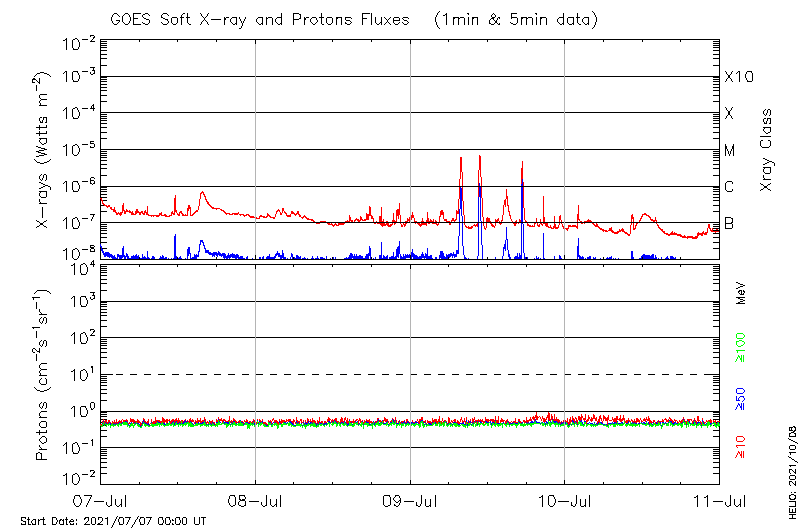Click the HELIO date stamp on right edge
Viewport: 800px width, 530px height.
tap(789, 470)
